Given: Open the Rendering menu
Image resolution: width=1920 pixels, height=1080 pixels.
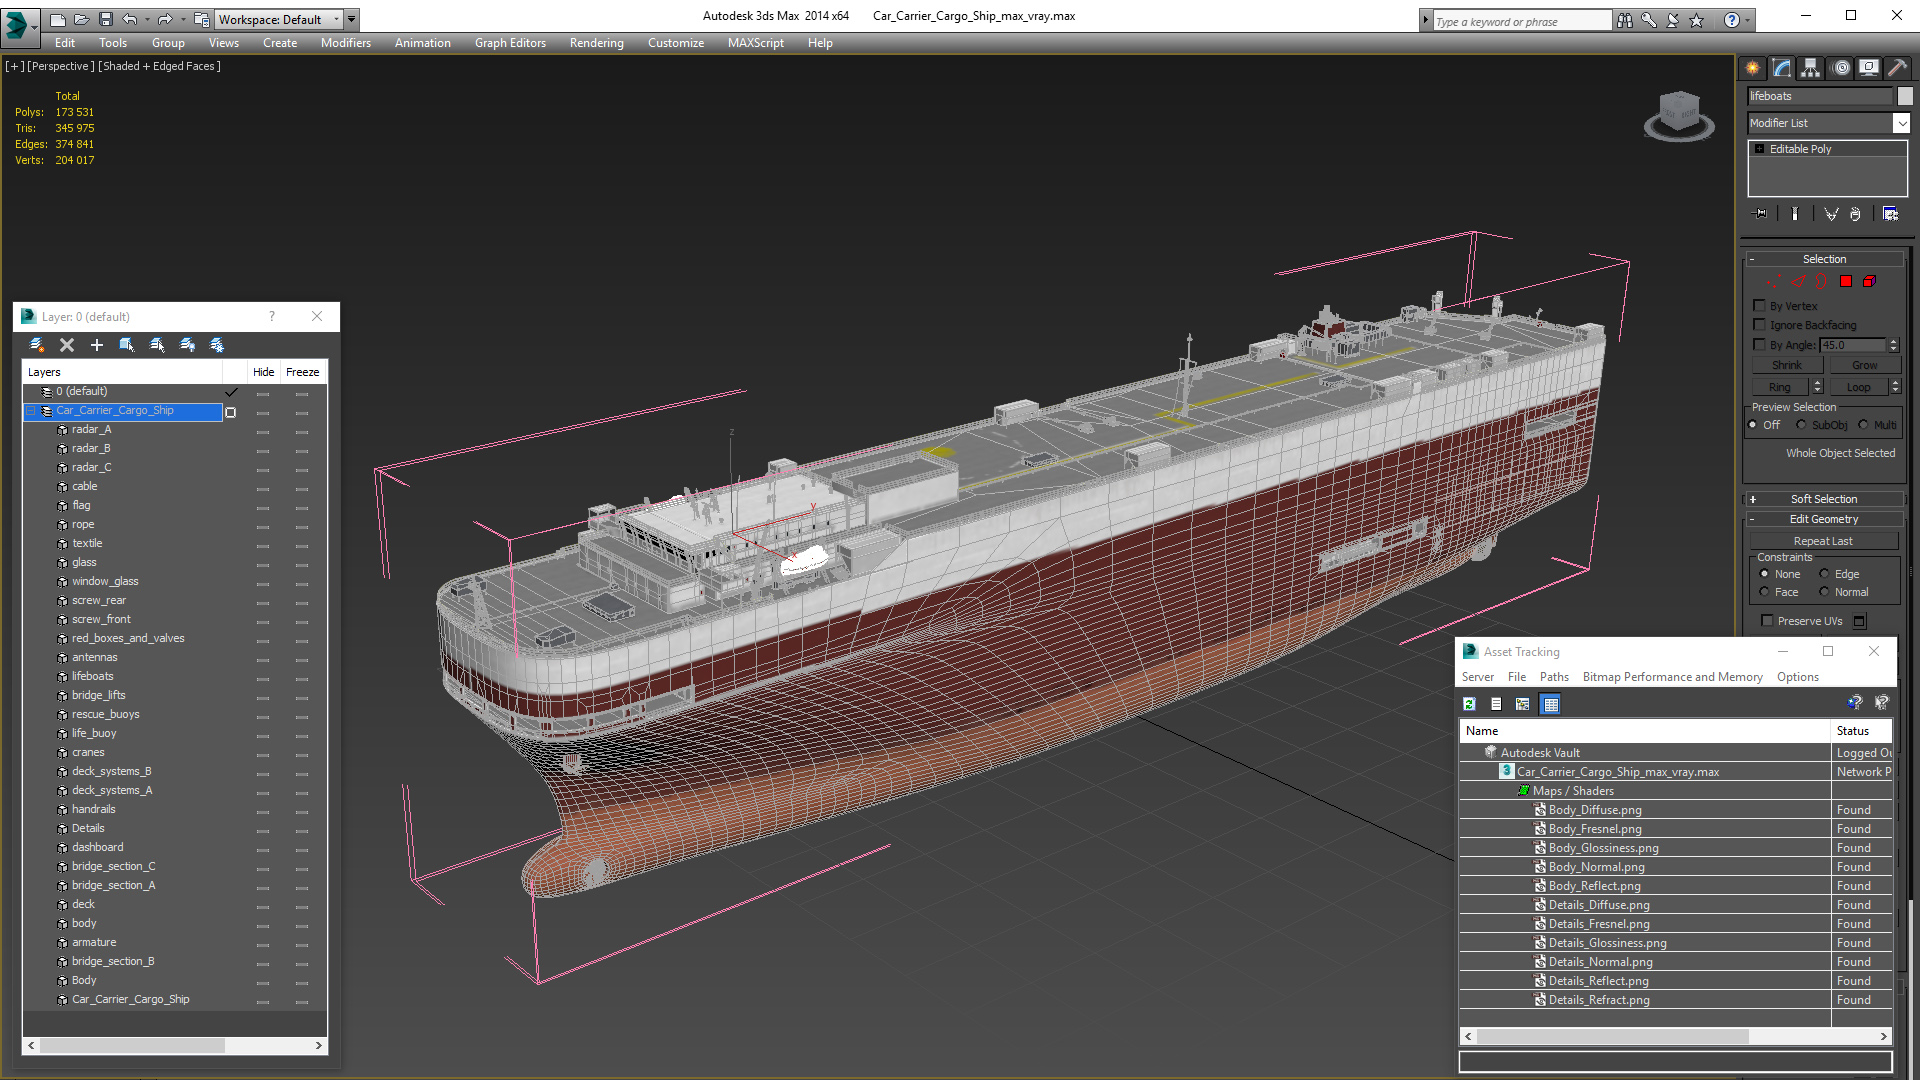Looking at the screenshot, I should pos(596,43).
